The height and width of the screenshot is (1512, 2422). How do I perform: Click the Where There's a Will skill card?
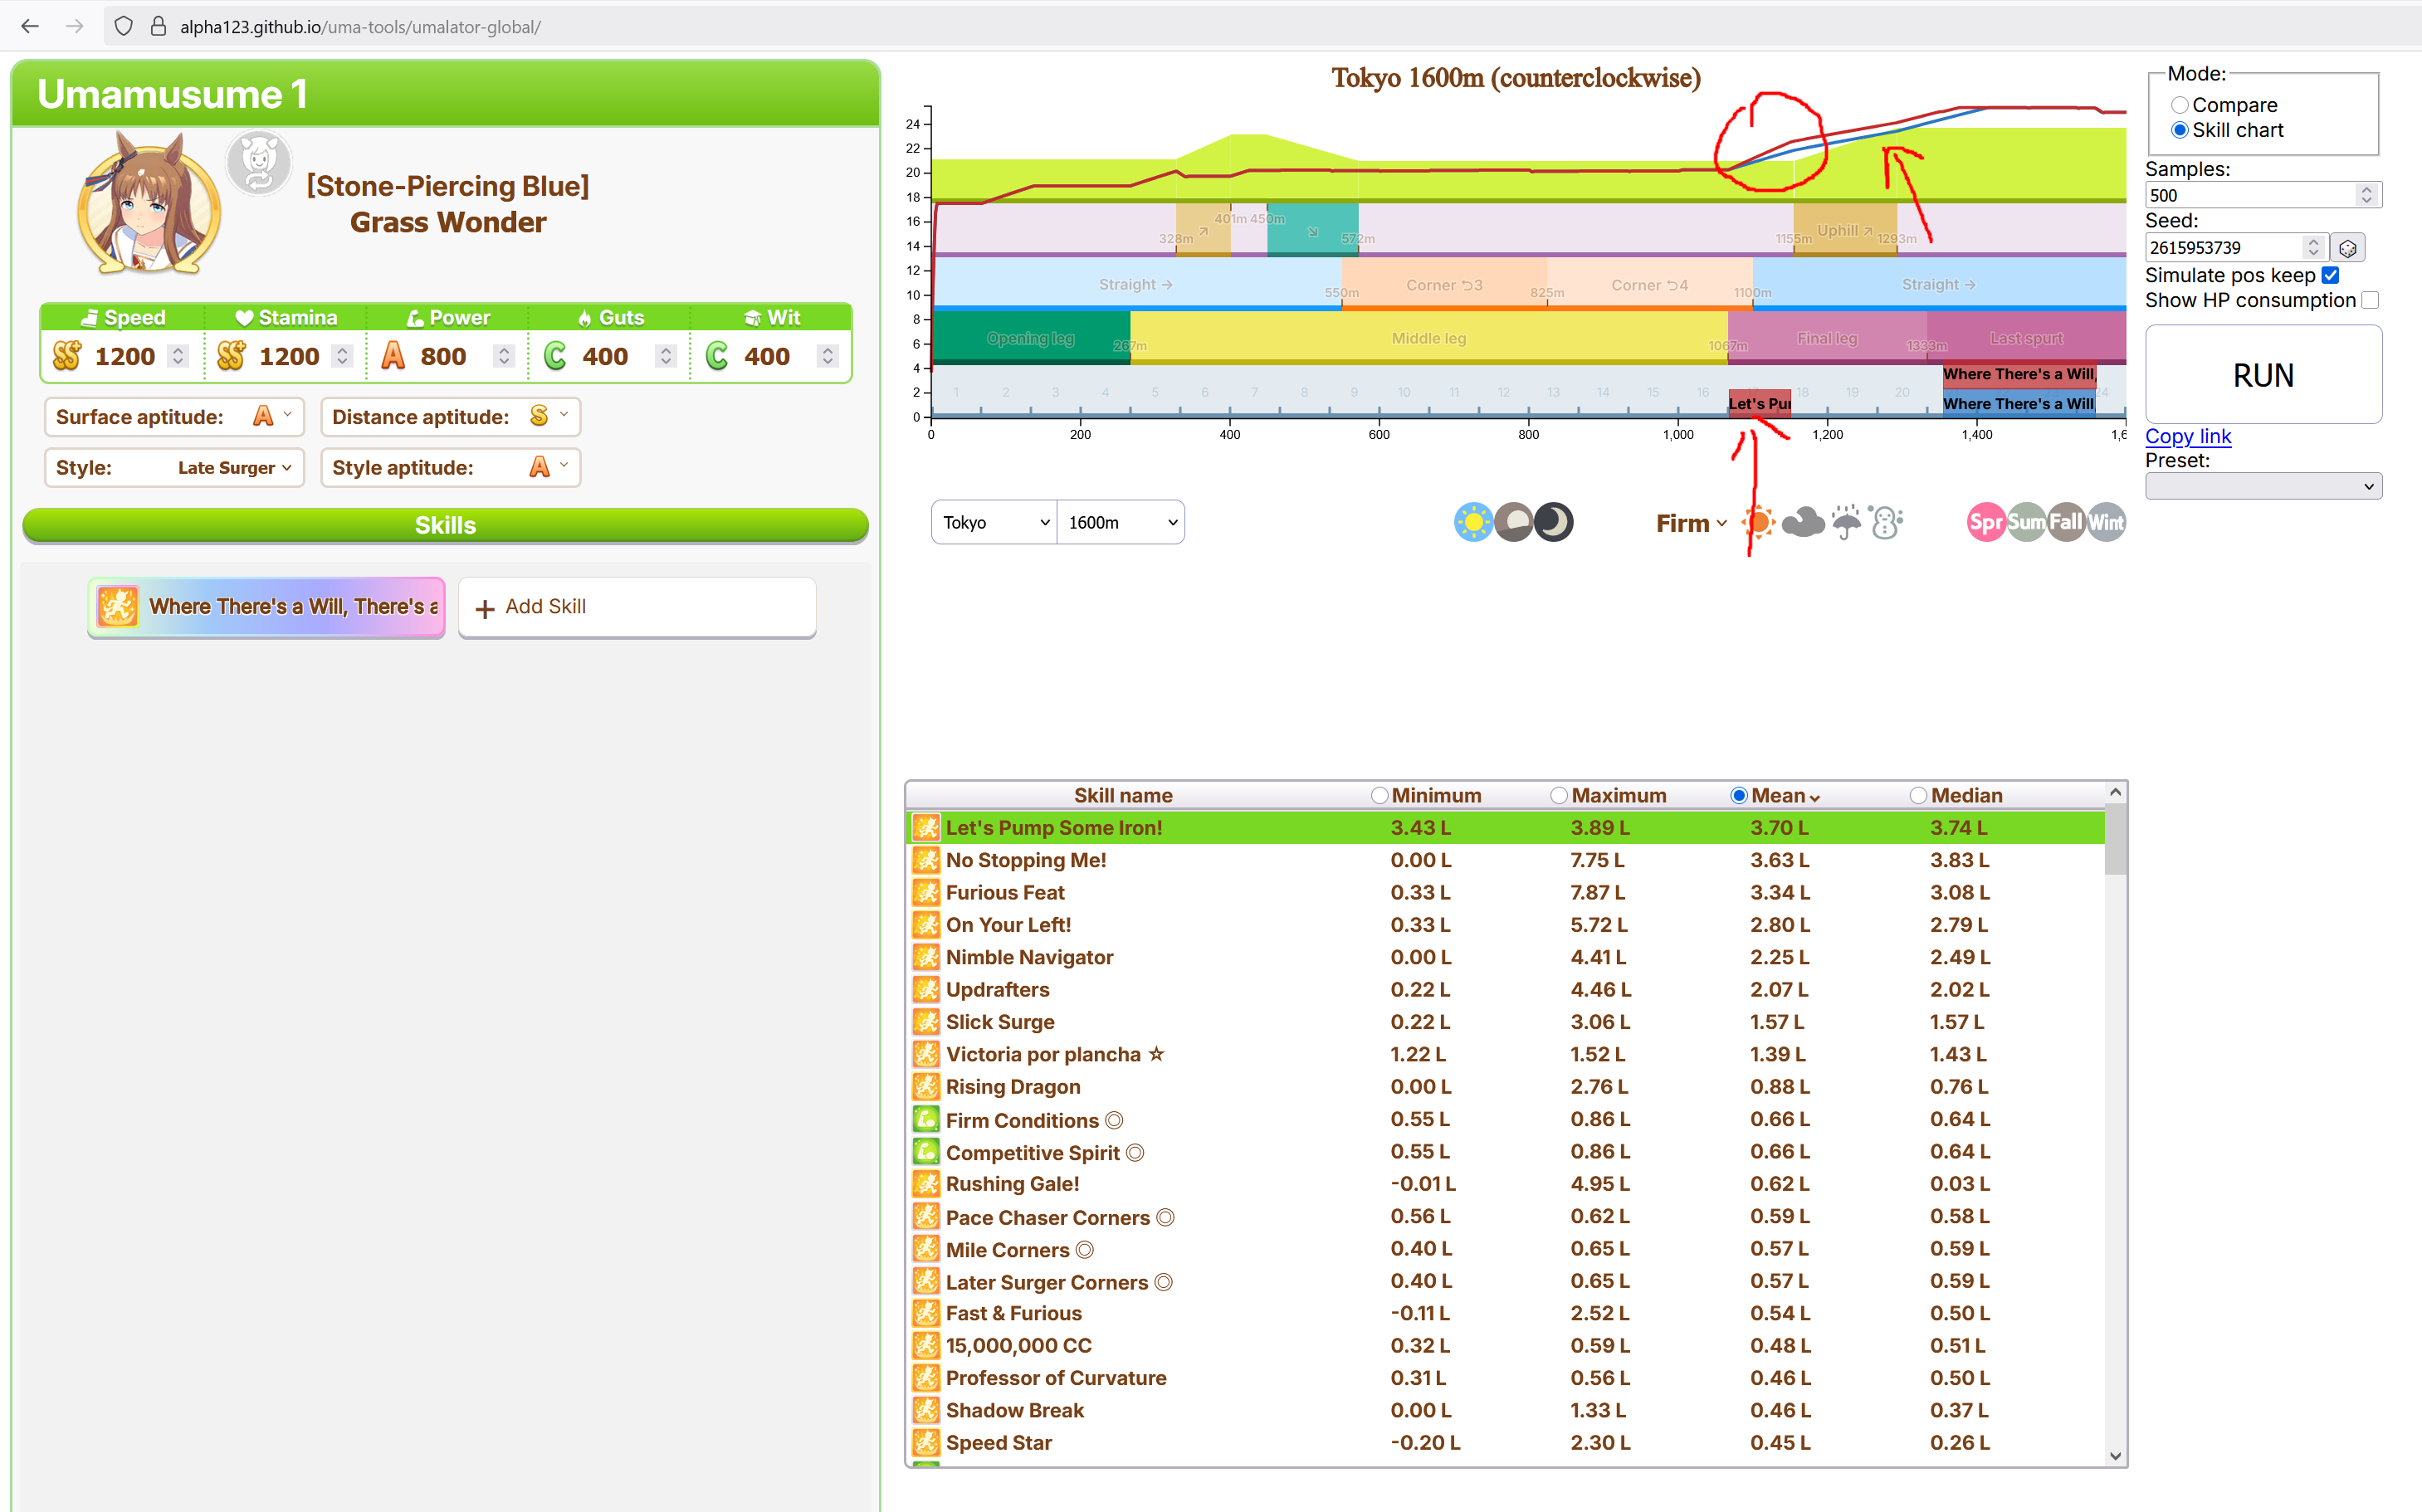point(266,606)
